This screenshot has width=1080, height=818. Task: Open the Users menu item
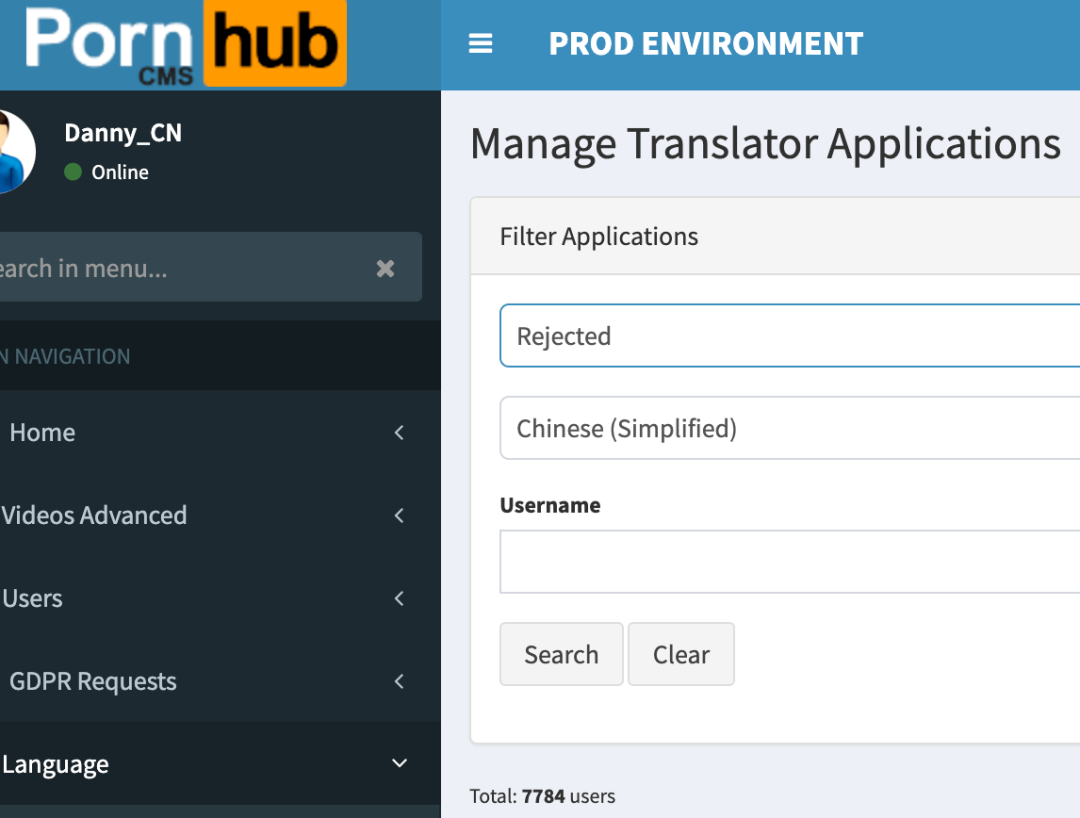(x=33, y=599)
